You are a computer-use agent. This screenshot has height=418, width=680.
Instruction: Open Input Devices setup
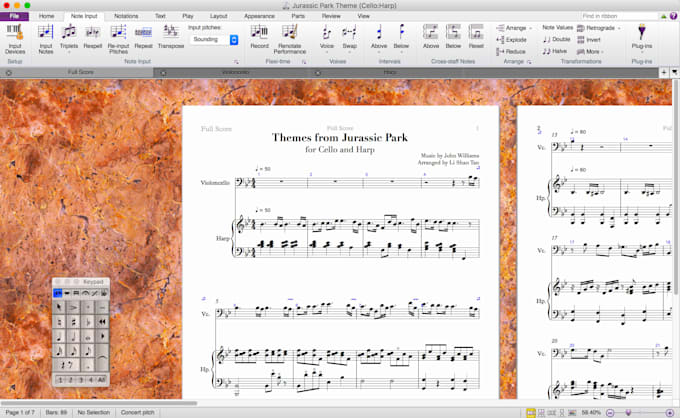[15, 39]
